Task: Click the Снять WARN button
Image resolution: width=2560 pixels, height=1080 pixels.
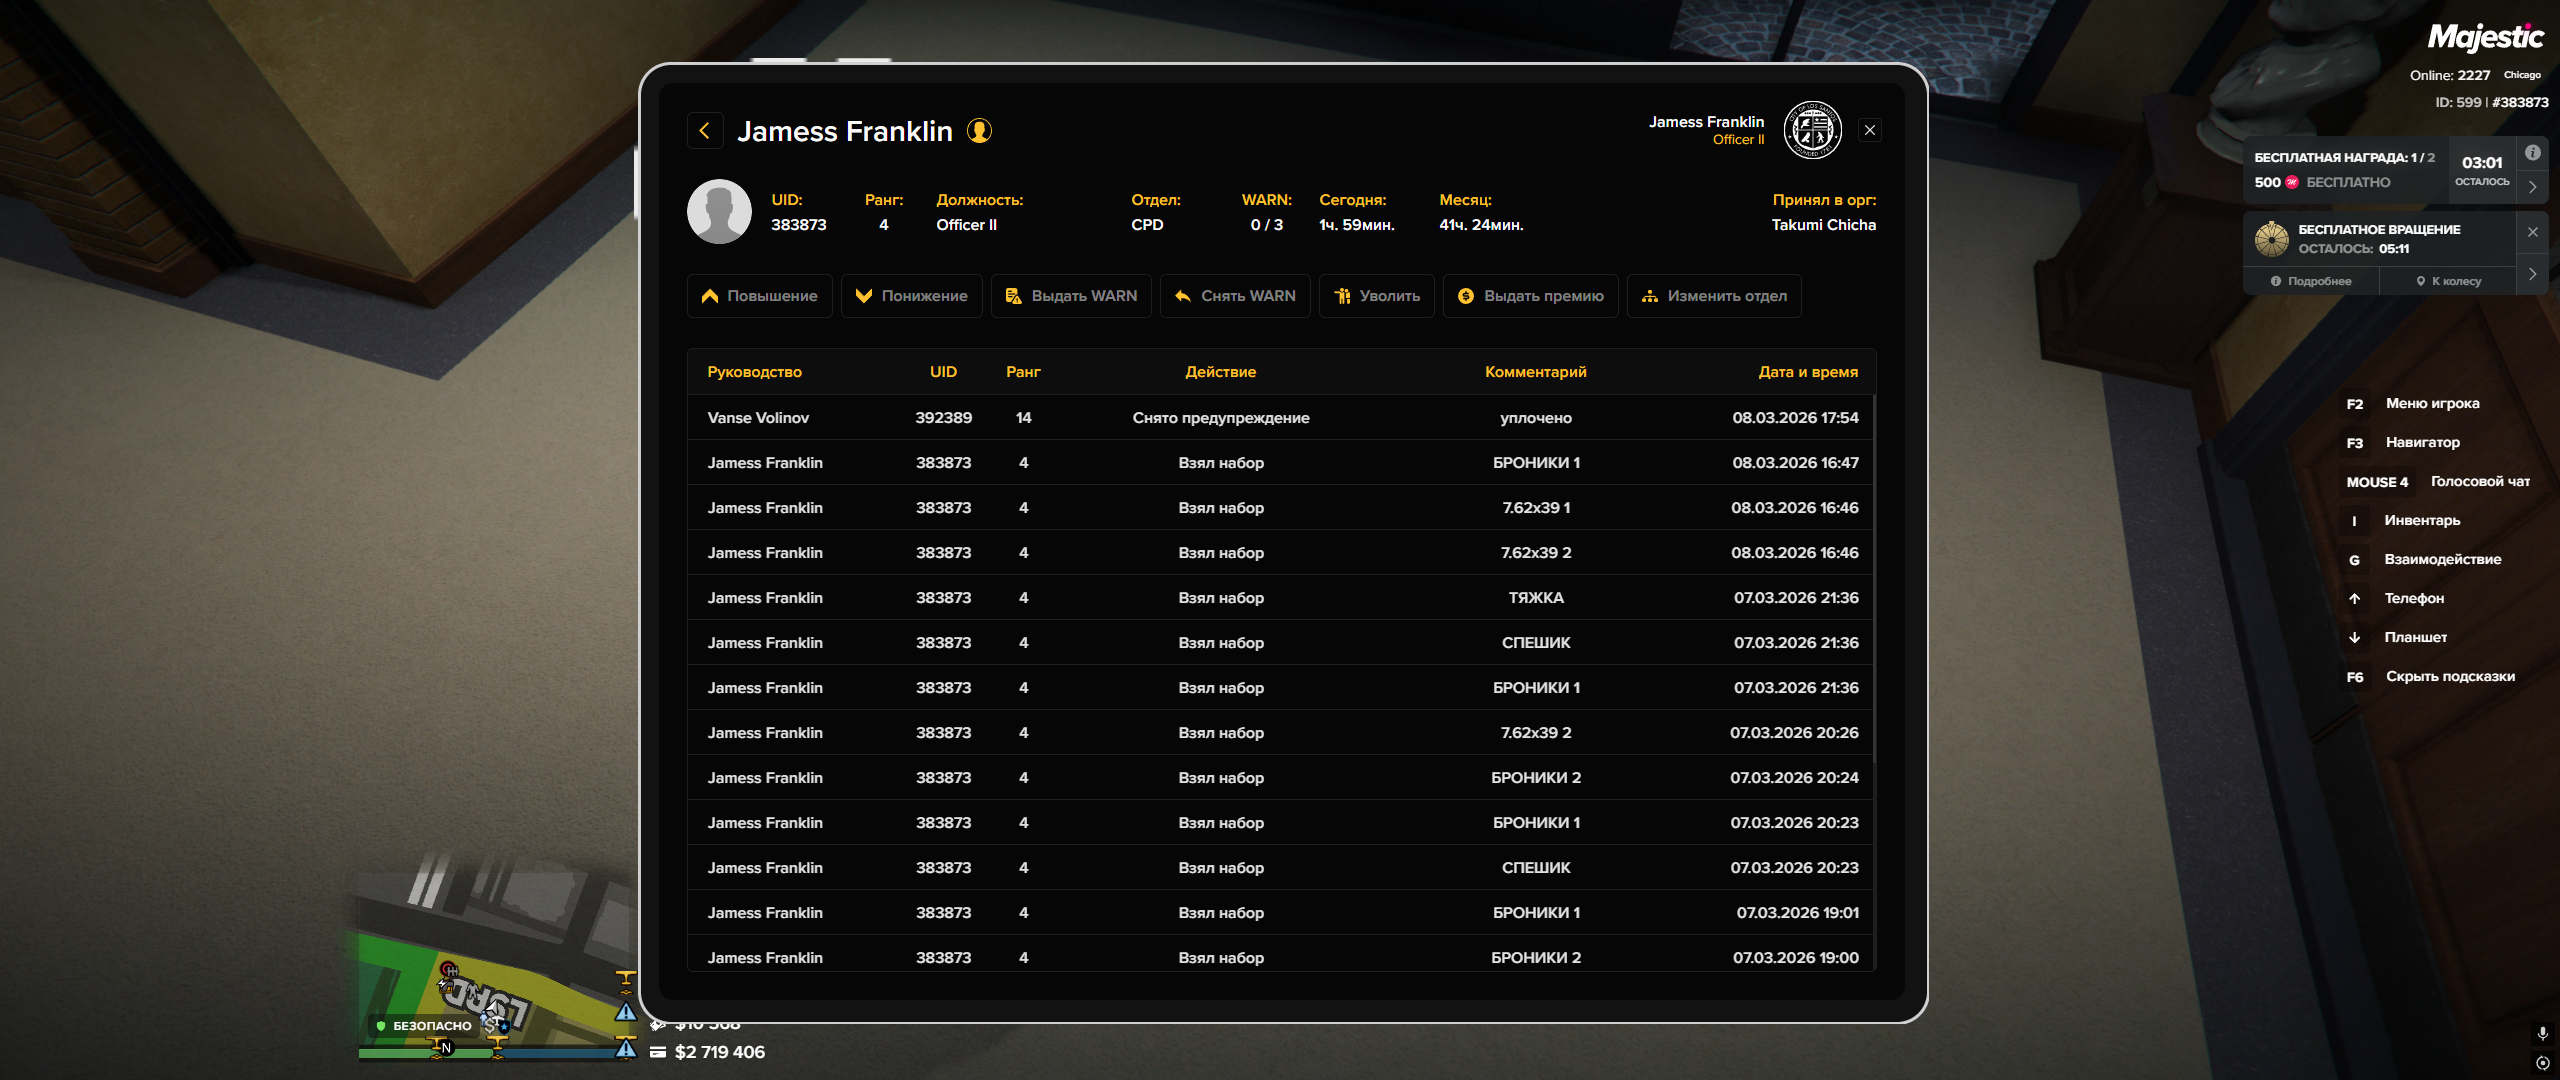Action: 1235,296
